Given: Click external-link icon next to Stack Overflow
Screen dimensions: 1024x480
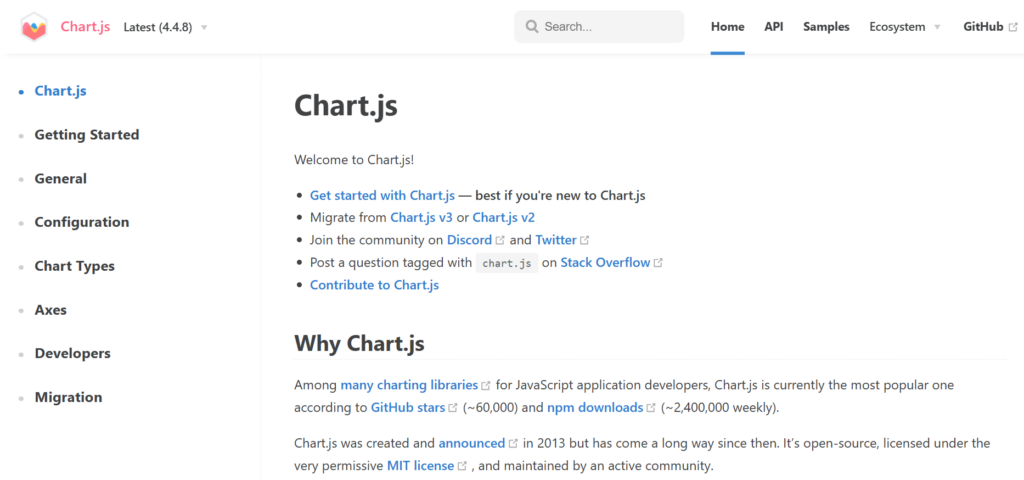Looking at the screenshot, I should 658,263.
